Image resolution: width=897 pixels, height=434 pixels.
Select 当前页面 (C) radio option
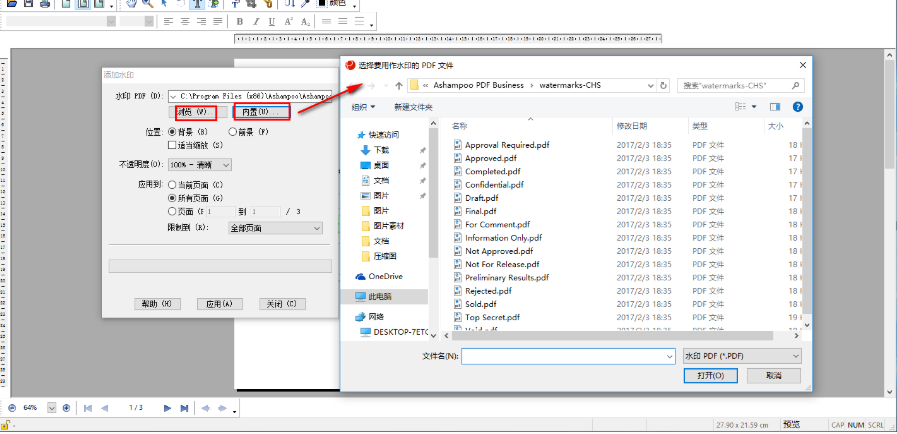[x=172, y=185]
